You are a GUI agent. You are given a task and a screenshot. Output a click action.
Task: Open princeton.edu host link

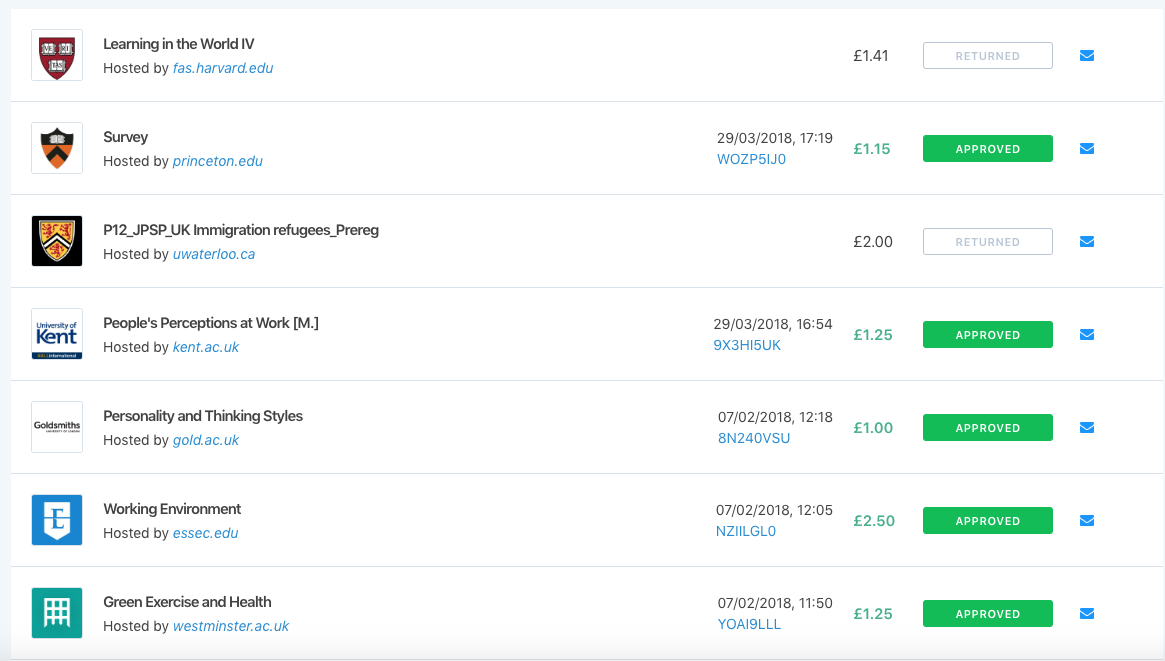[218, 161]
